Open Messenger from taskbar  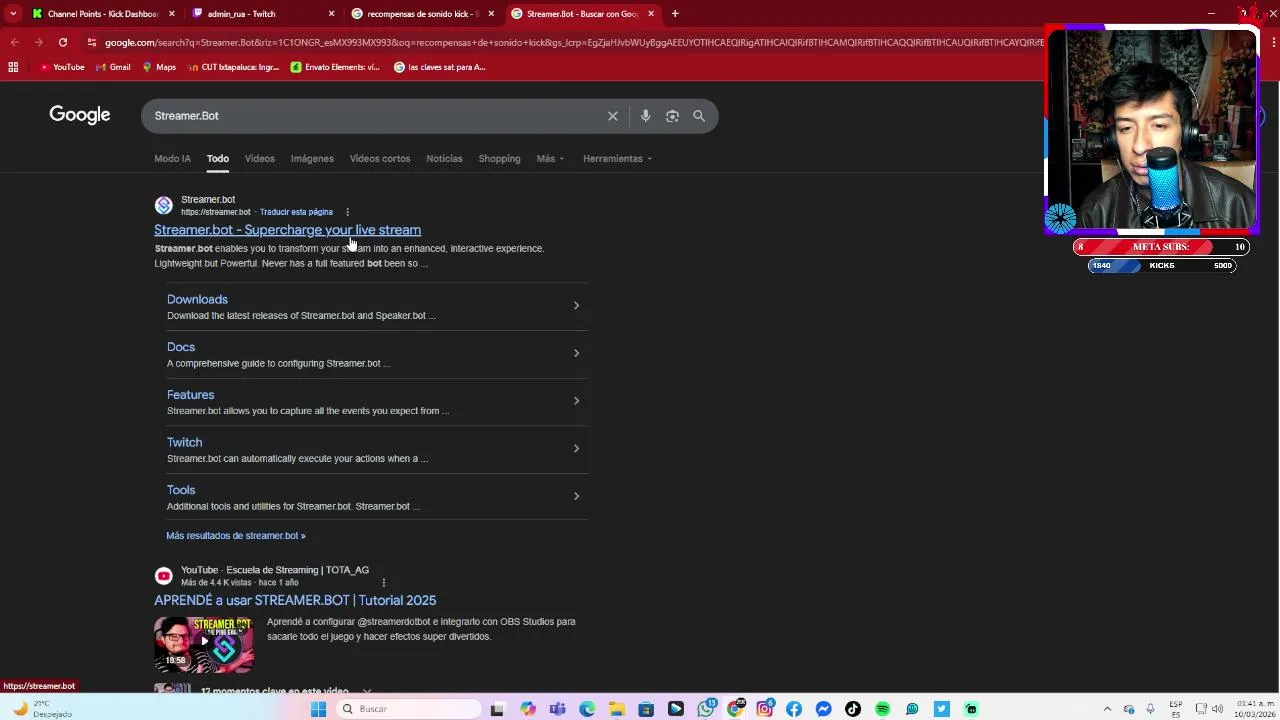coord(823,709)
